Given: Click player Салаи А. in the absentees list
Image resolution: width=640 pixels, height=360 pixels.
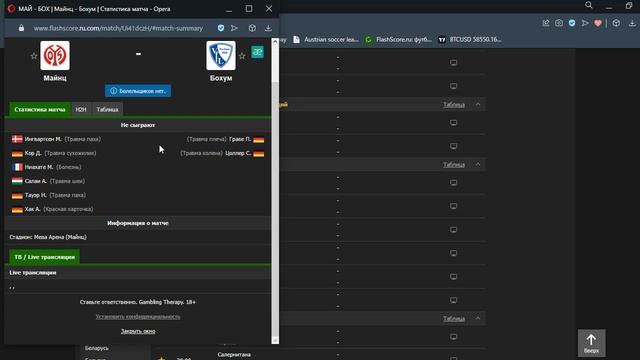Looking at the screenshot, I should [36, 181].
